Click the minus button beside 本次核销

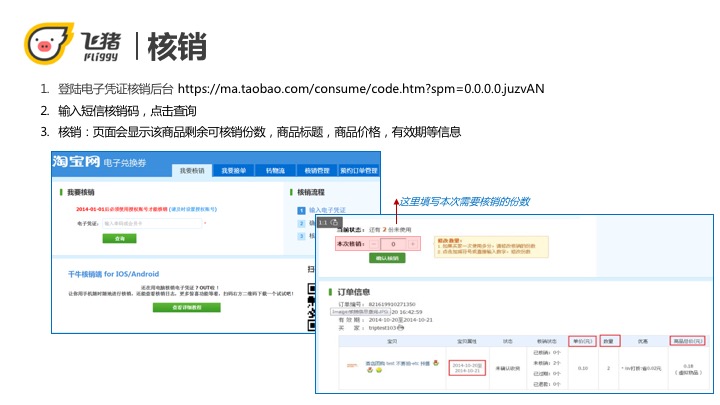point(374,244)
